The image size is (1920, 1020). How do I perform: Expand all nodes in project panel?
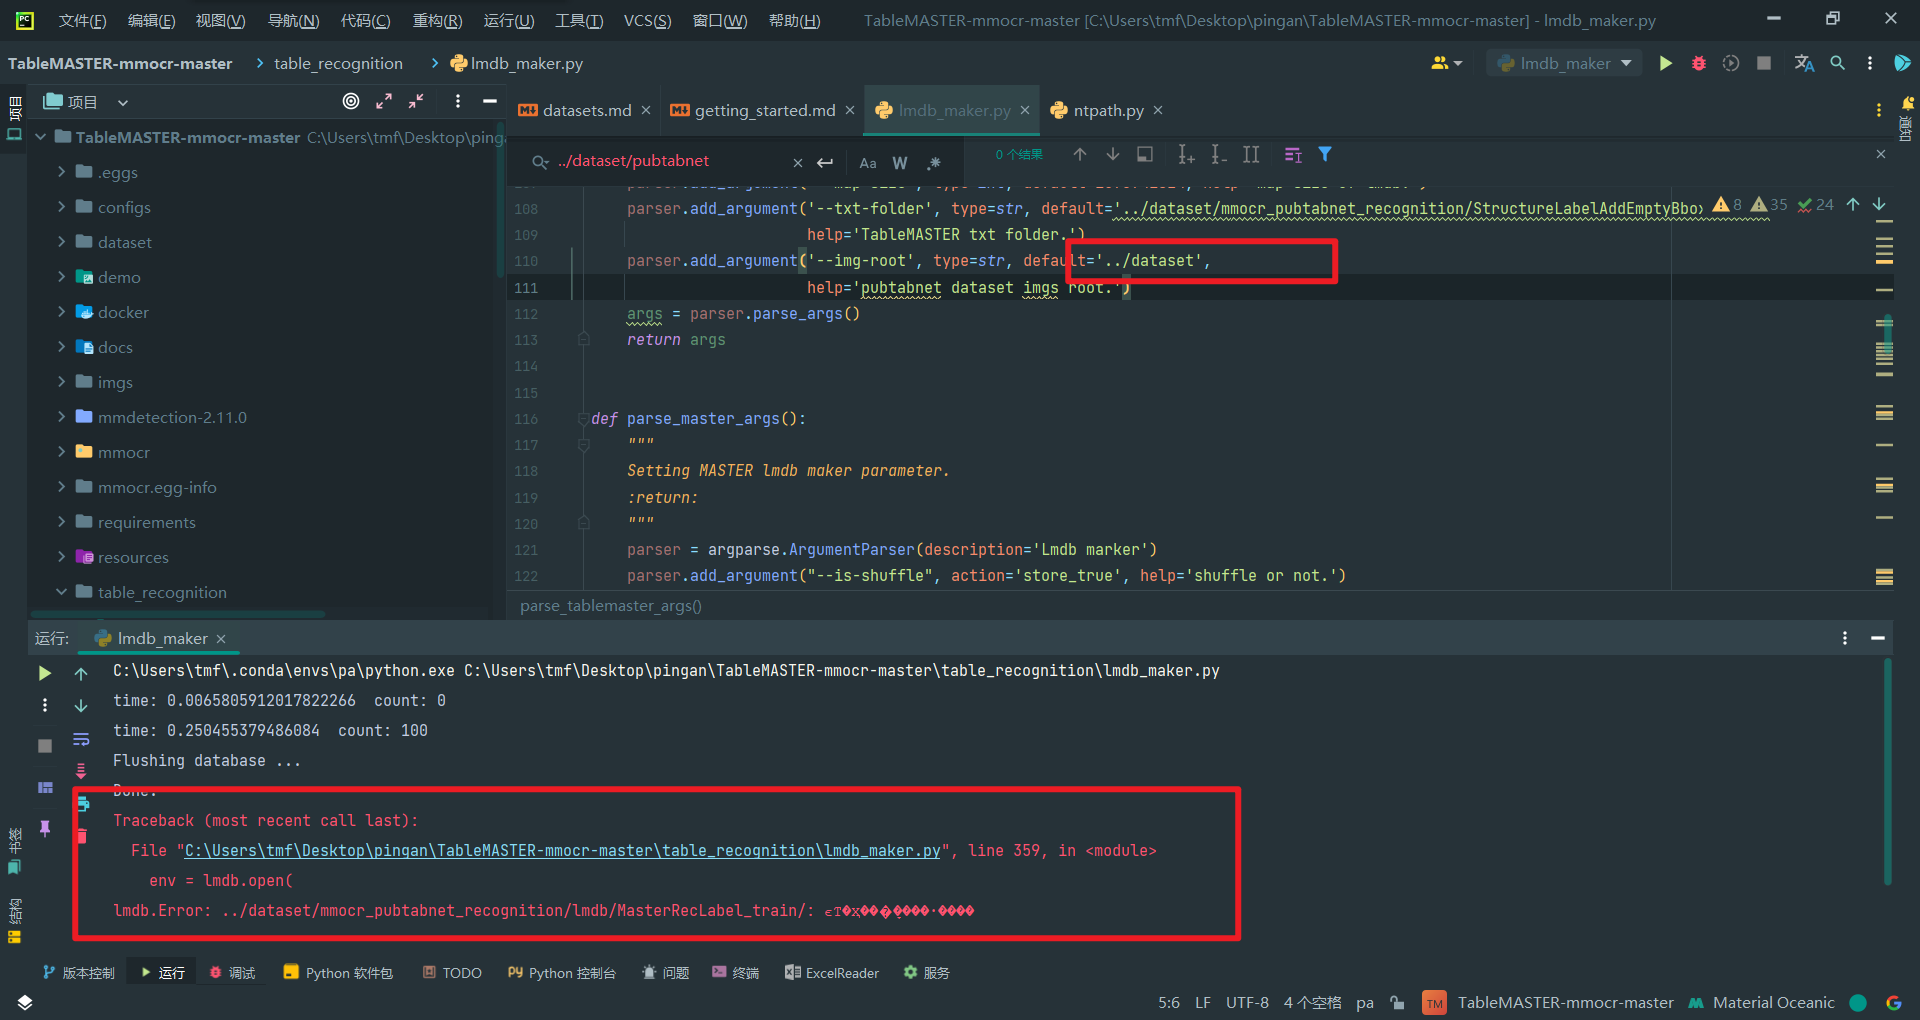pos(384,101)
